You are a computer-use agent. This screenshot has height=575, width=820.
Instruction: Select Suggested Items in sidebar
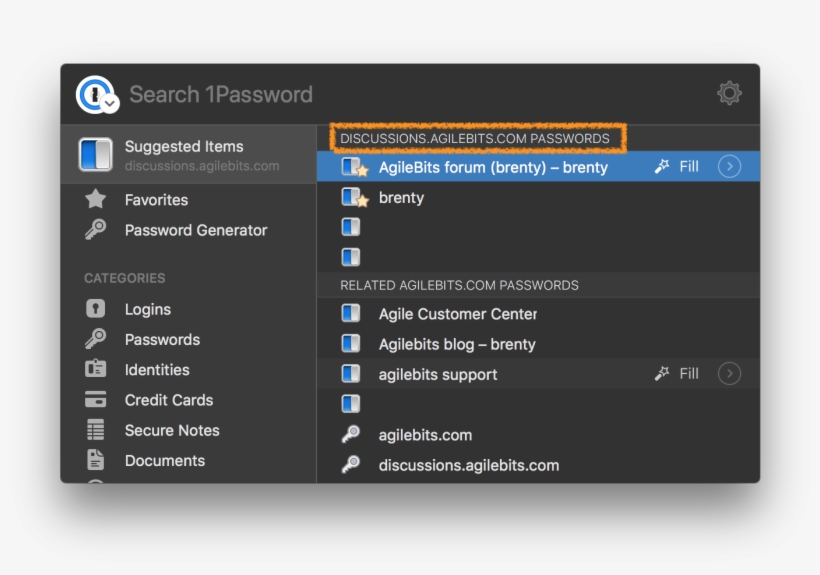point(184,155)
